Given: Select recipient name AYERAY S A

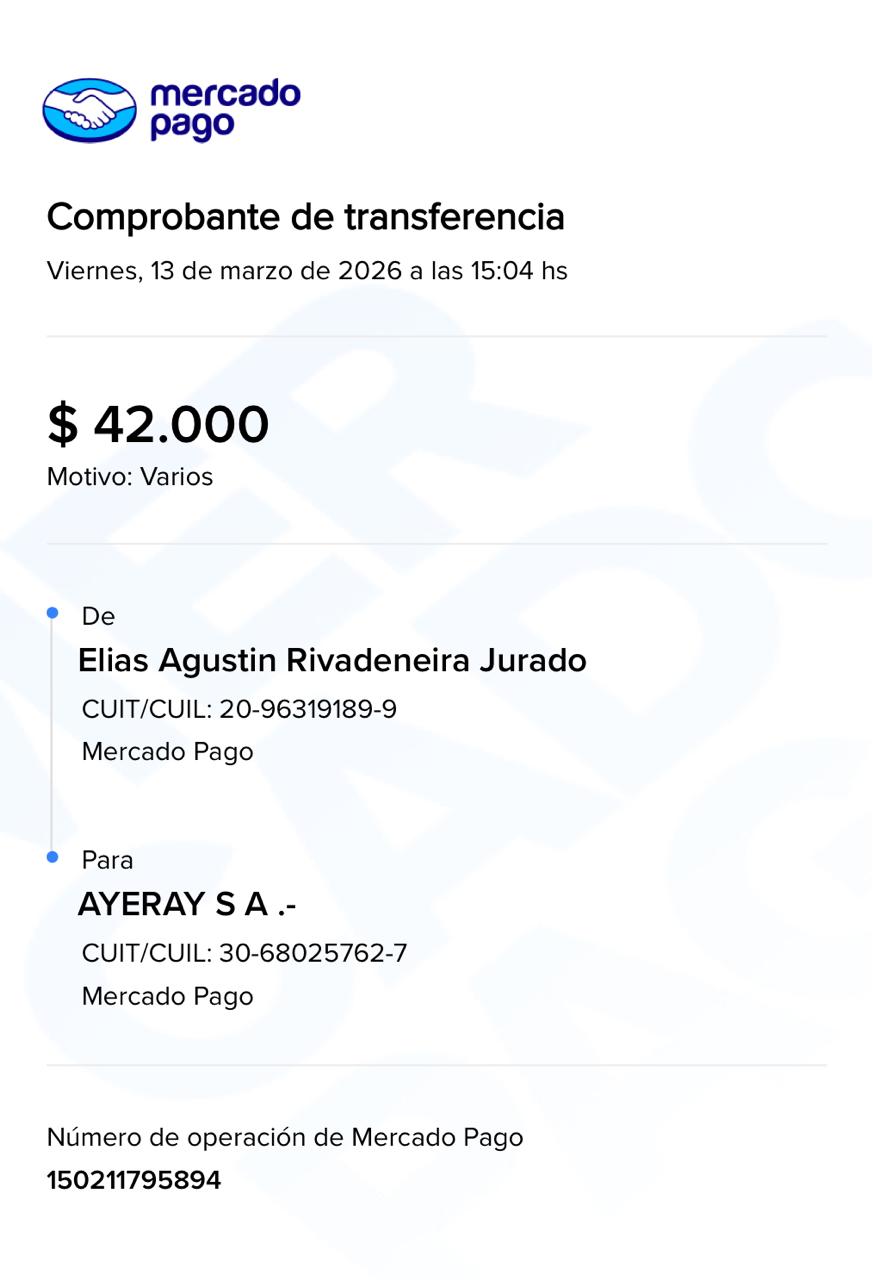Looking at the screenshot, I should (187, 905).
